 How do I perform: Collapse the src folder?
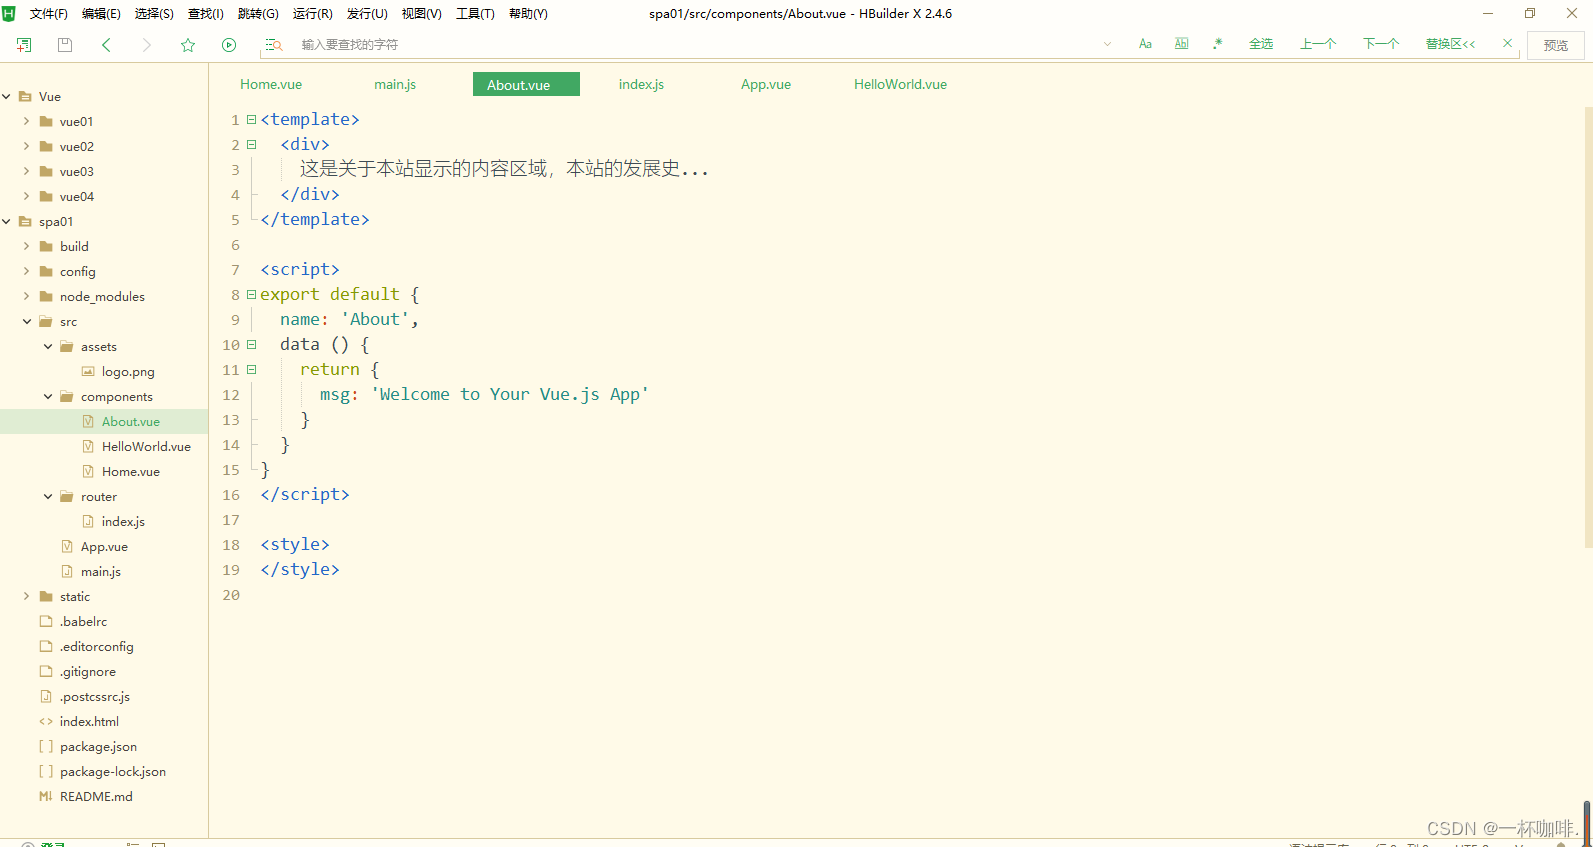tap(27, 321)
